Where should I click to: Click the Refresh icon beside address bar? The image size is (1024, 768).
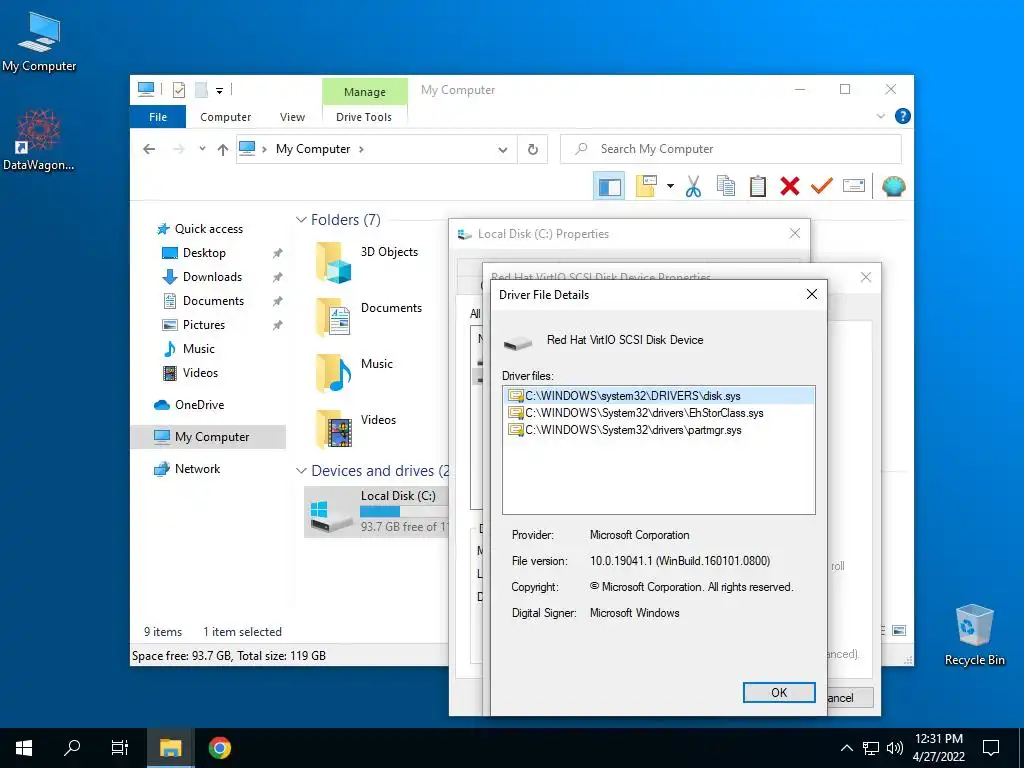533,150
